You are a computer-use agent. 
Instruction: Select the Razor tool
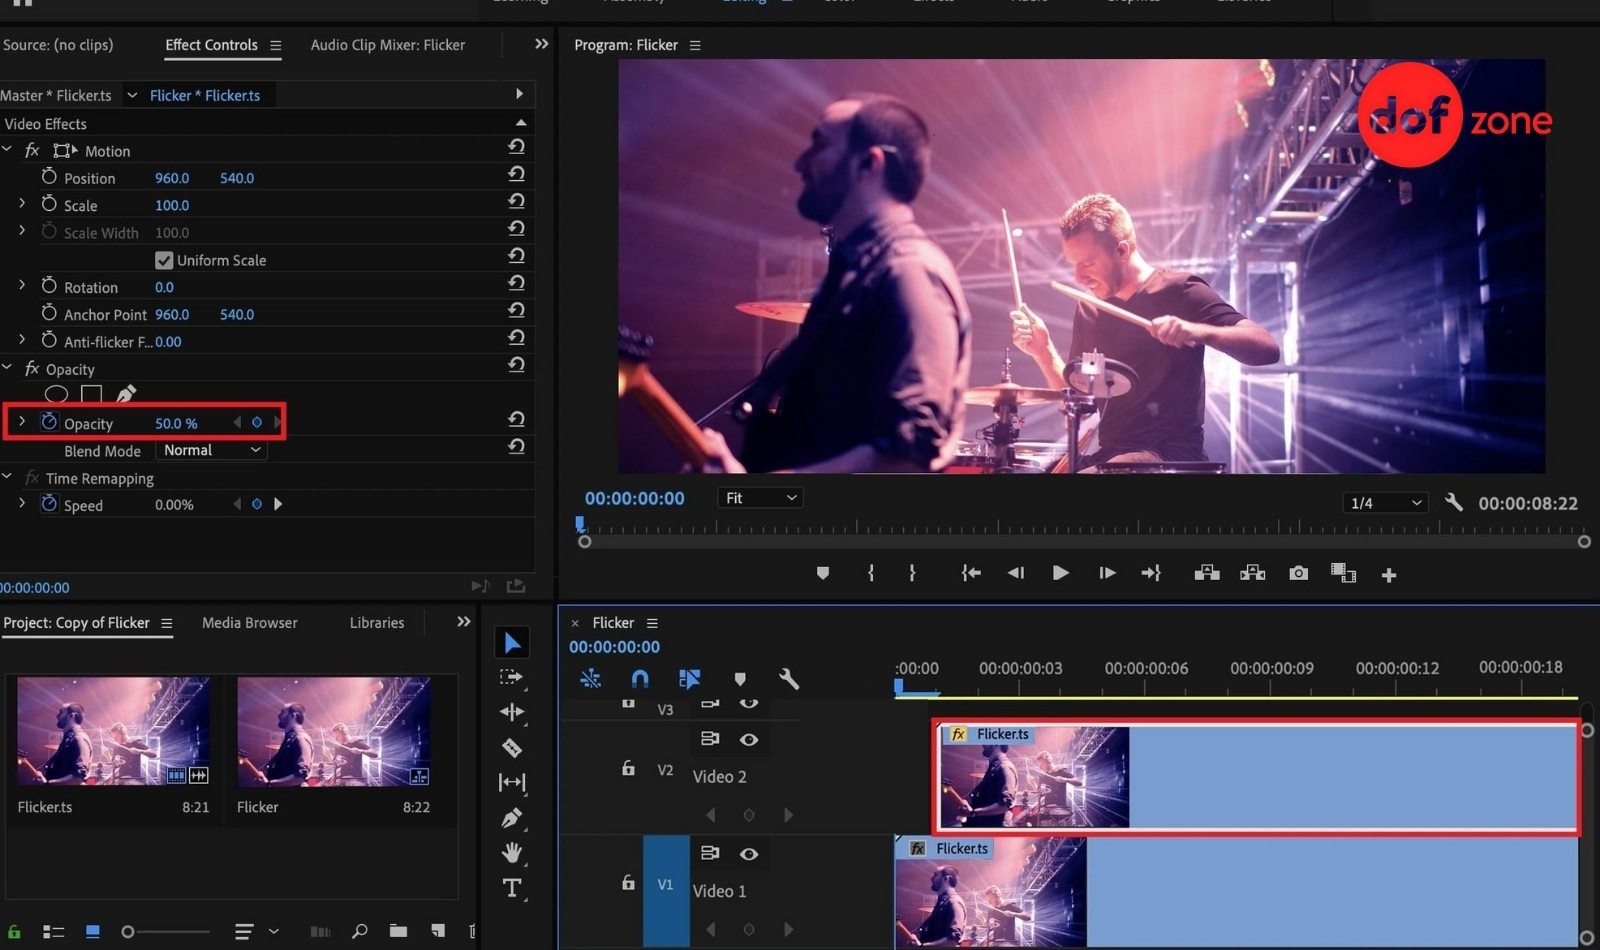[512, 747]
